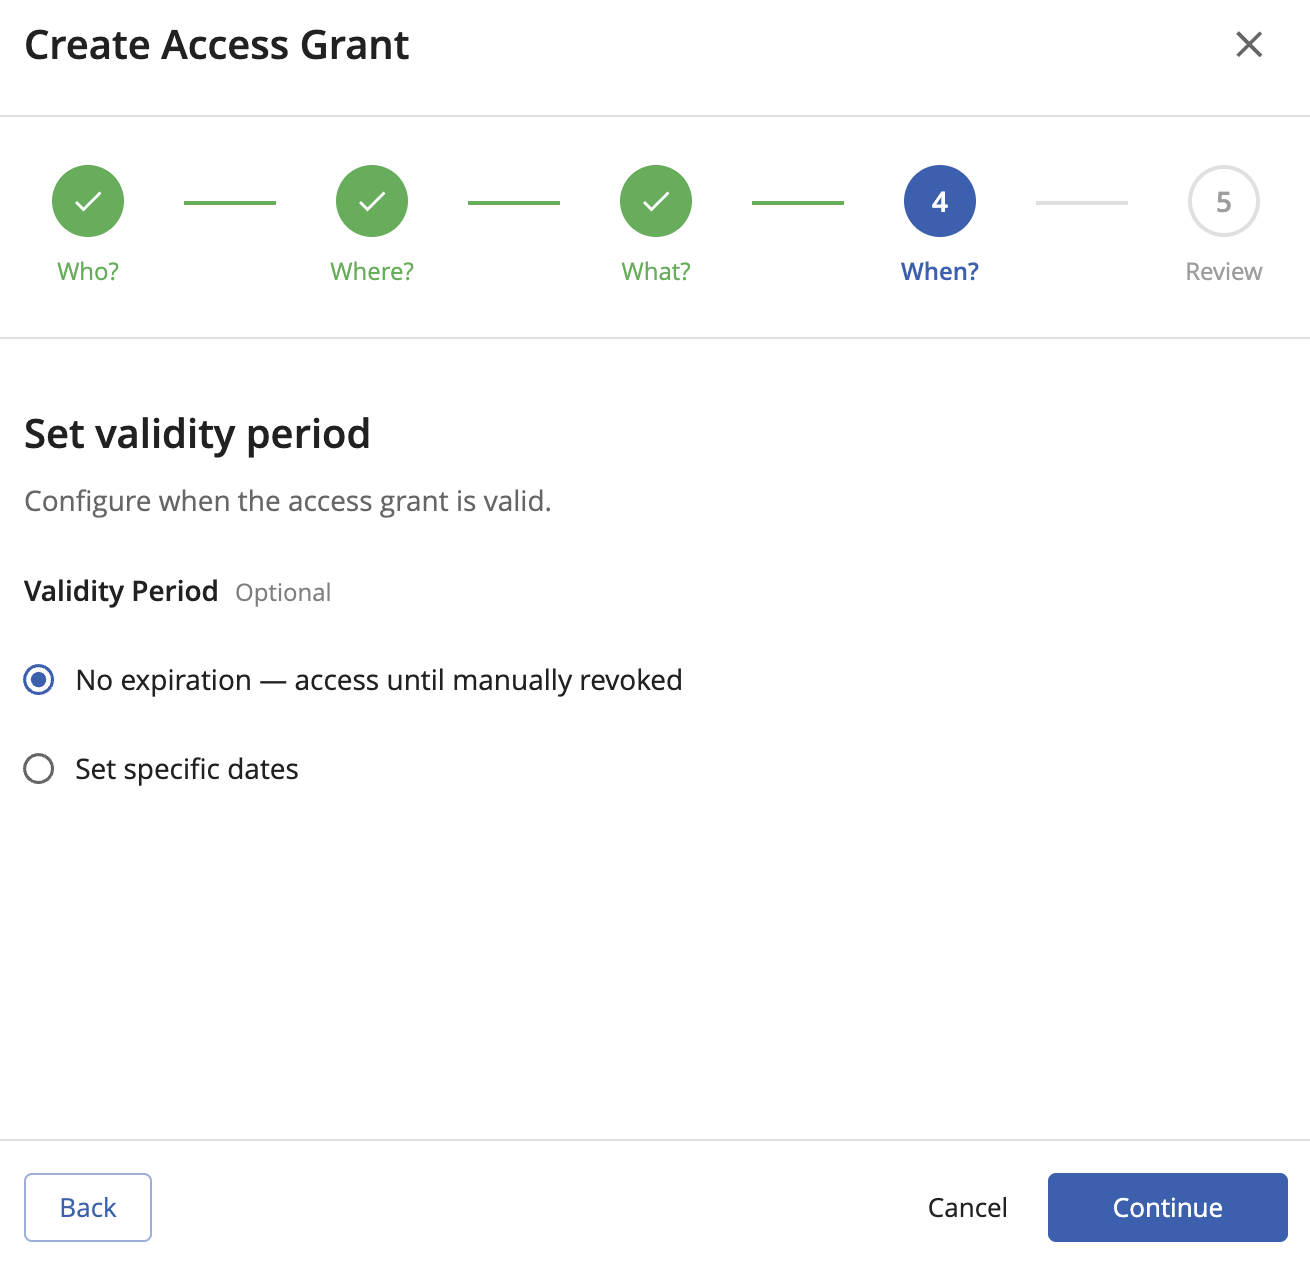Go to the completed Where? step
Viewport: 1310px width, 1264px height.
point(372,201)
